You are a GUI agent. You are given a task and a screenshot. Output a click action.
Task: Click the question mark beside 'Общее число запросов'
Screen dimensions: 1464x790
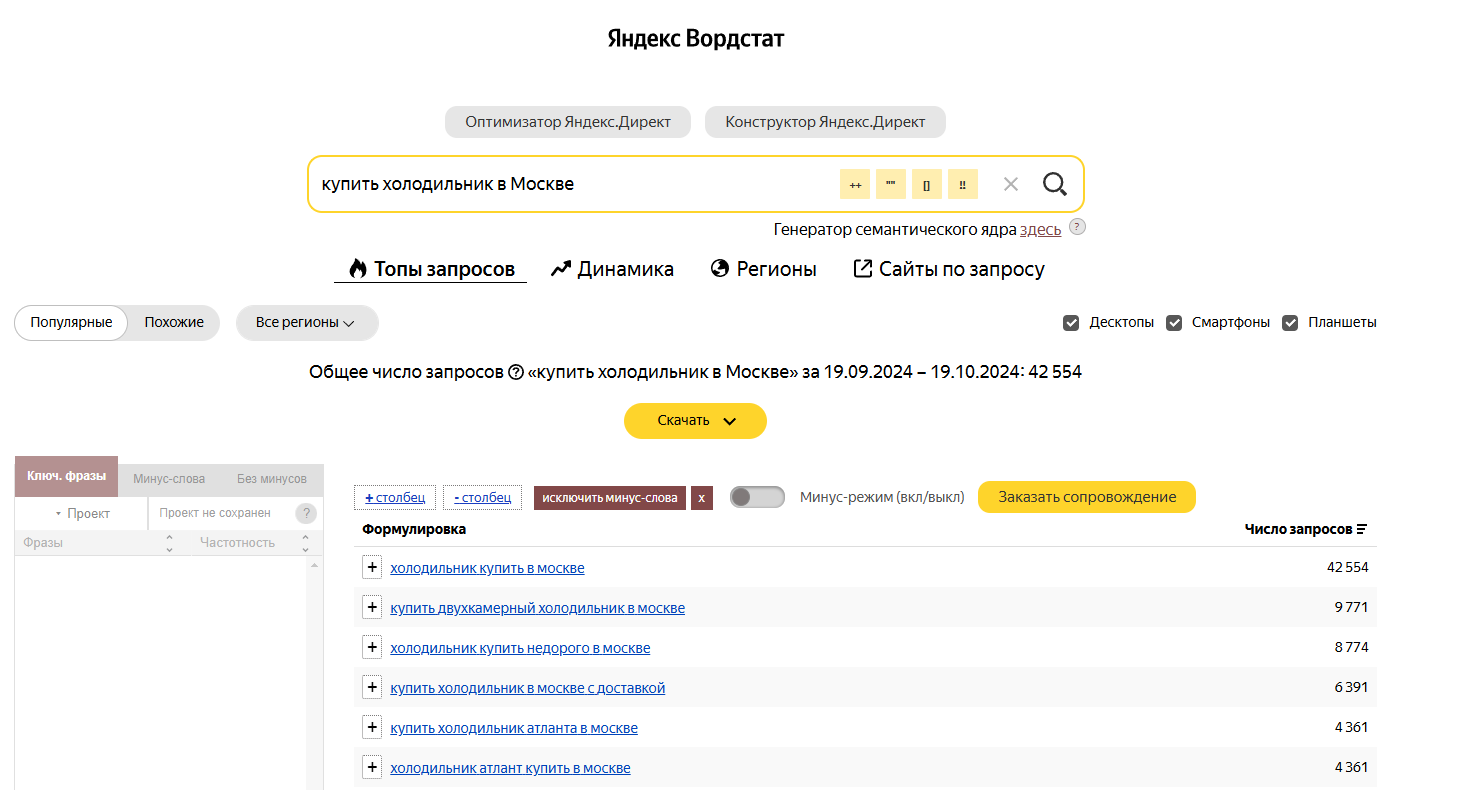tap(516, 372)
